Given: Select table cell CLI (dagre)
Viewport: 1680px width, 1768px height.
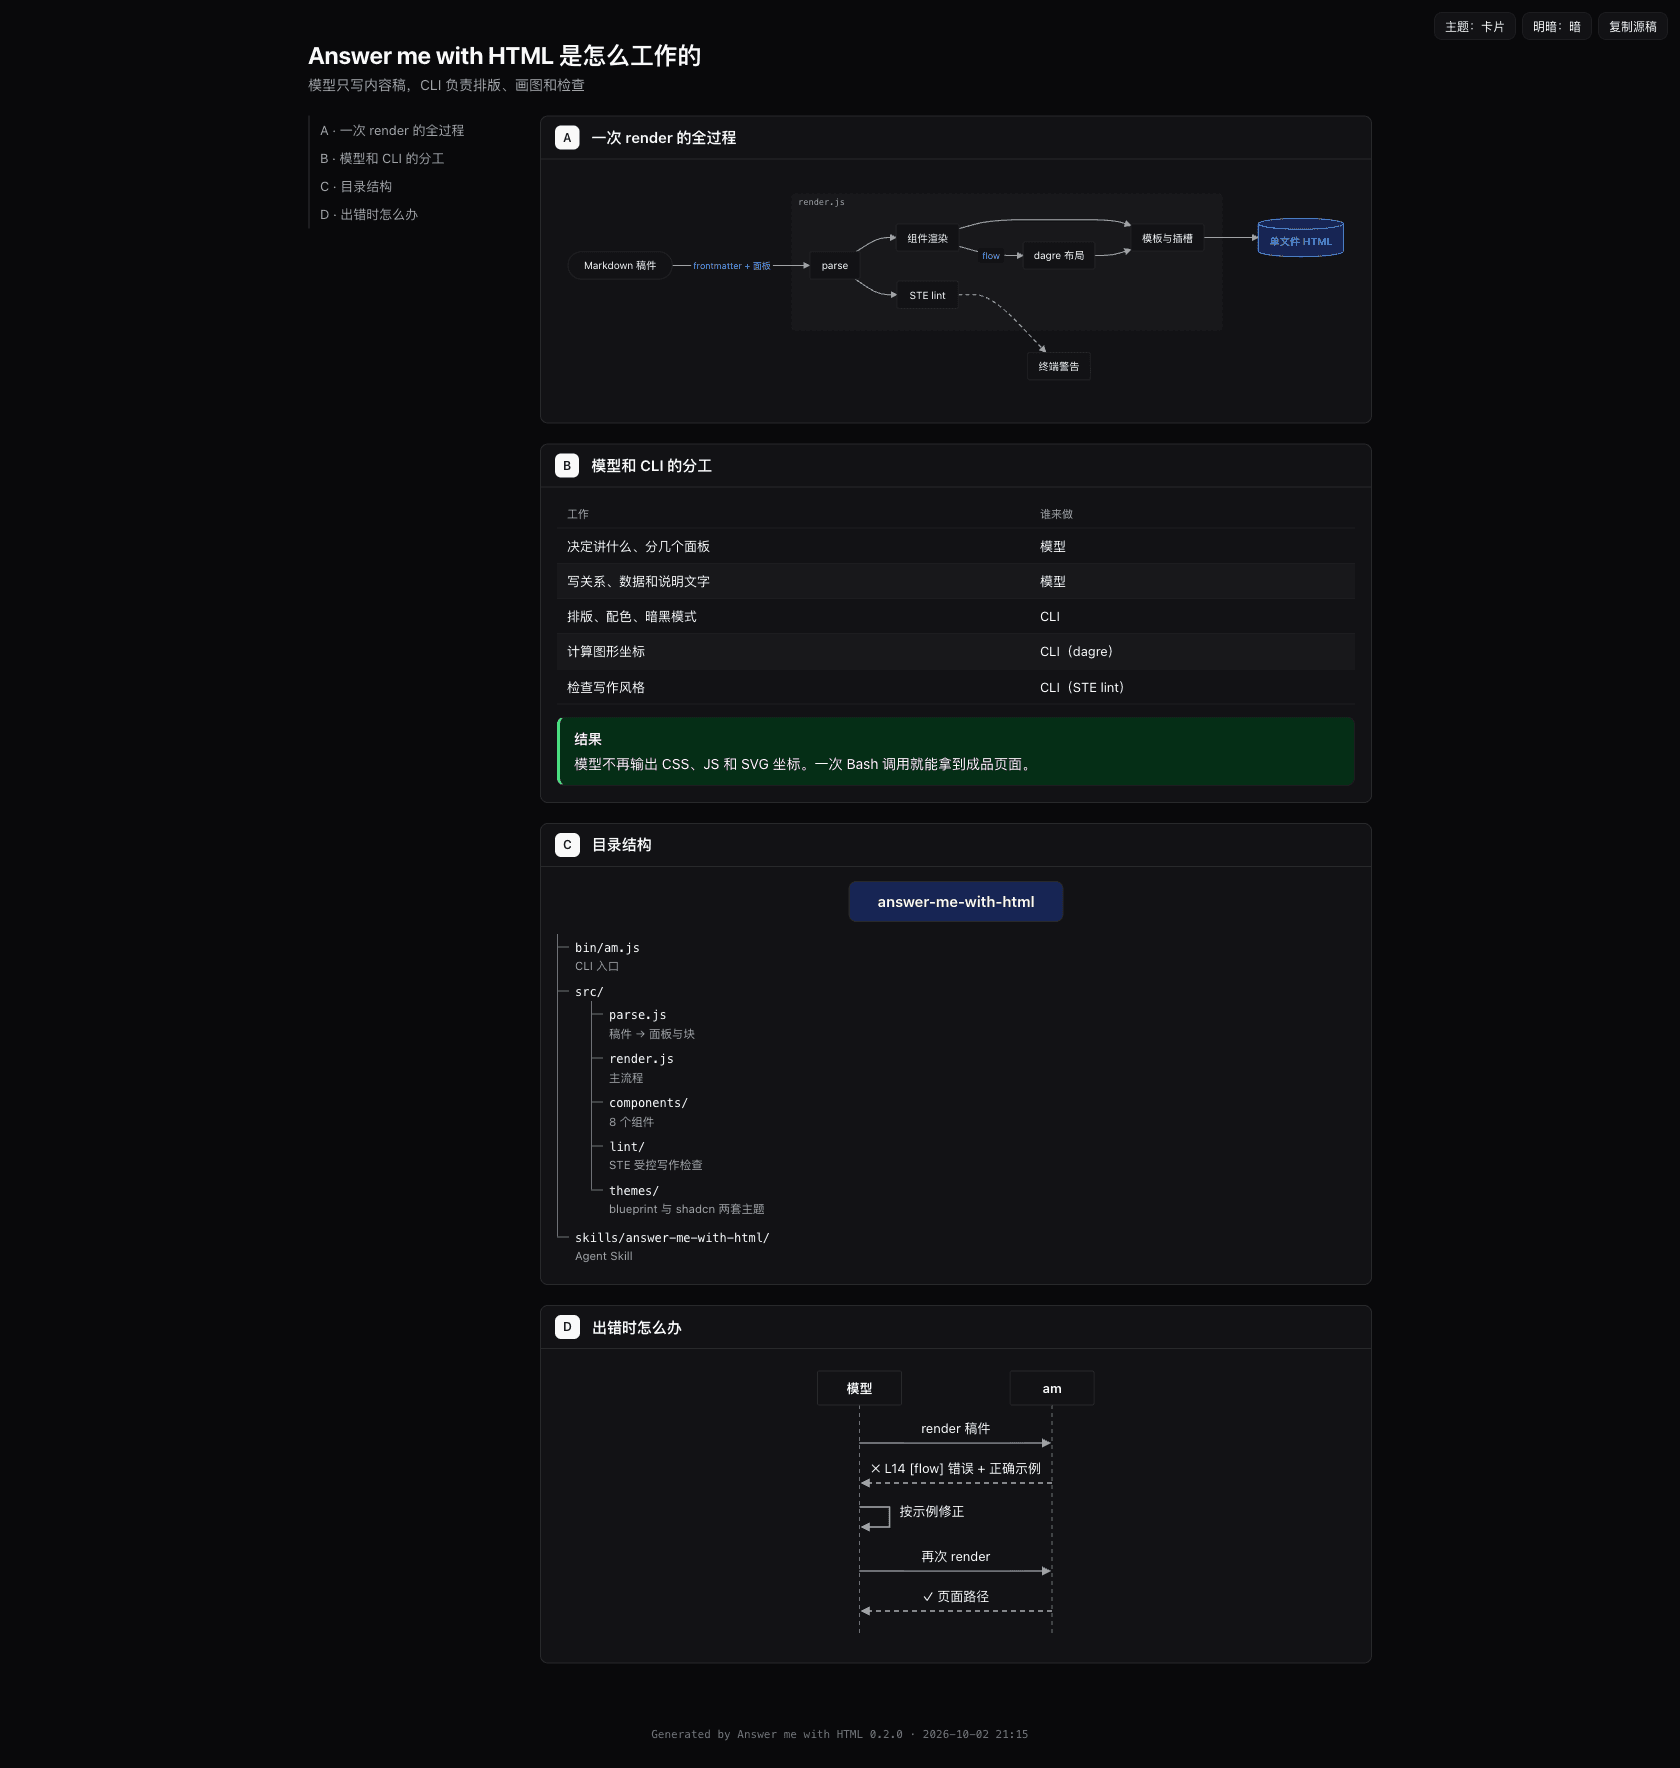Looking at the screenshot, I should click(1076, 652).
